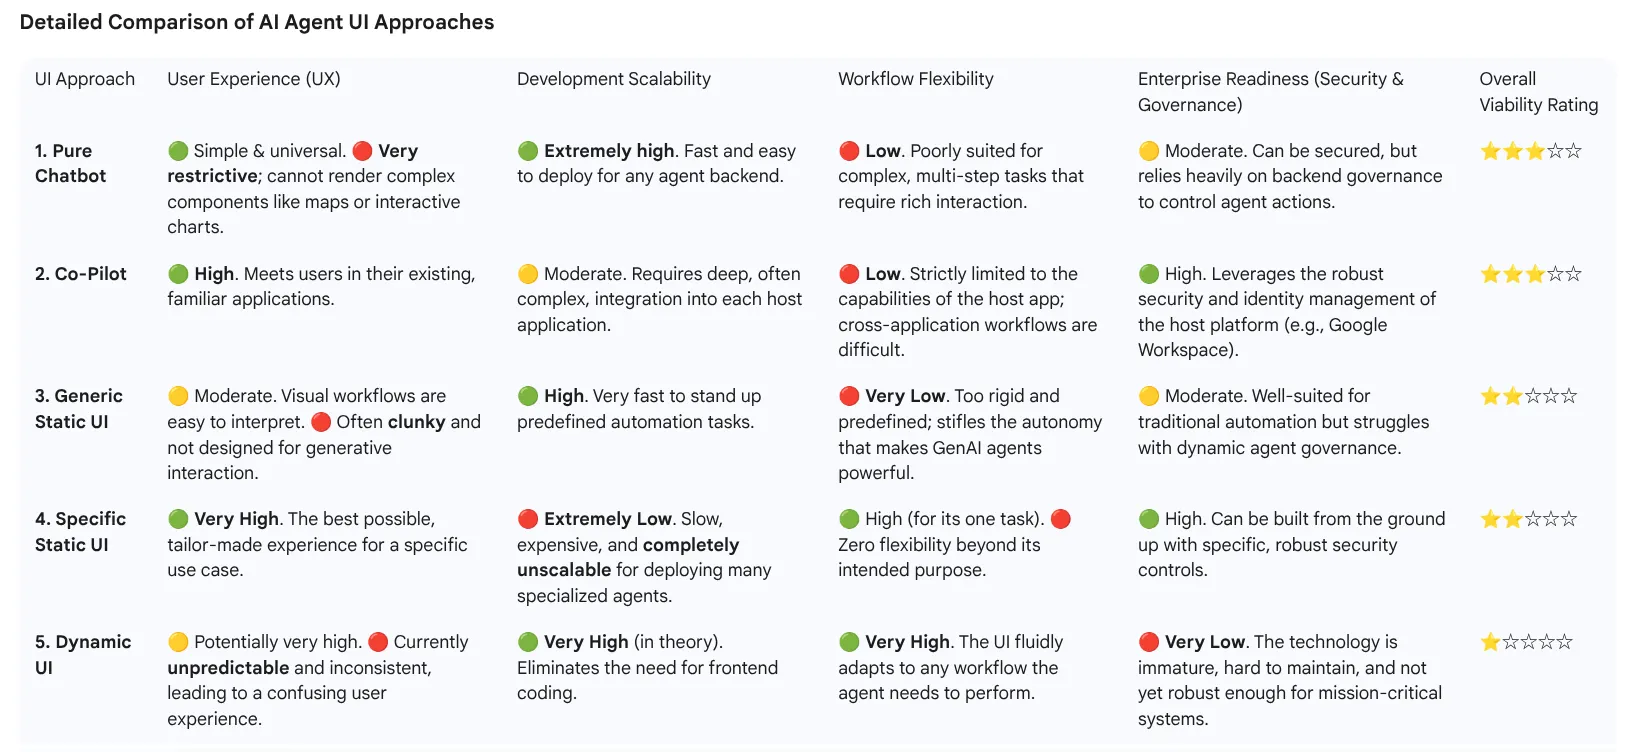Image resolution: width=1640 pixels, height=752 pixels.
Task: Click the 'Development Scalability' column header
Action: (613, 79)
